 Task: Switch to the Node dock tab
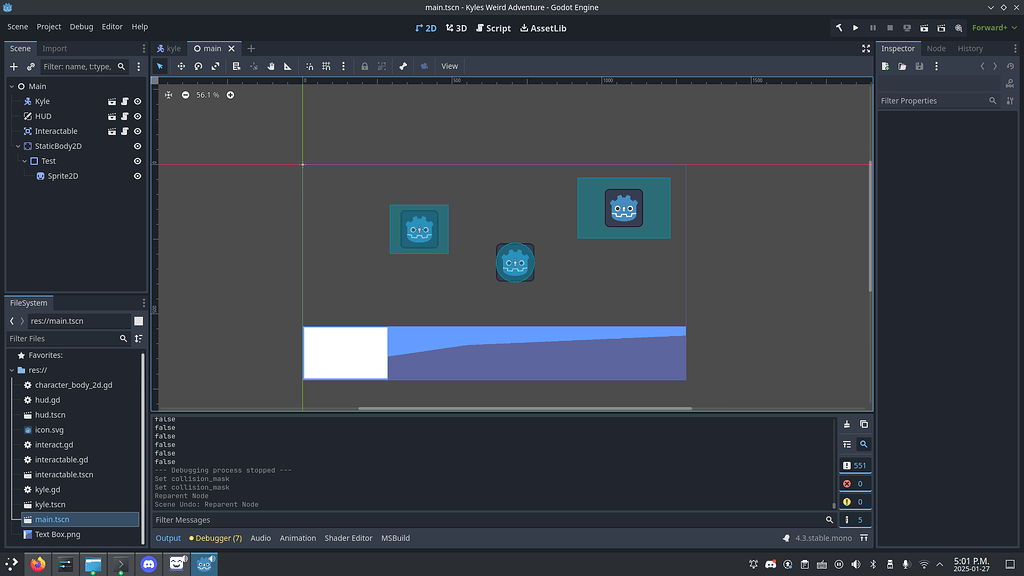tap(936, 48)
